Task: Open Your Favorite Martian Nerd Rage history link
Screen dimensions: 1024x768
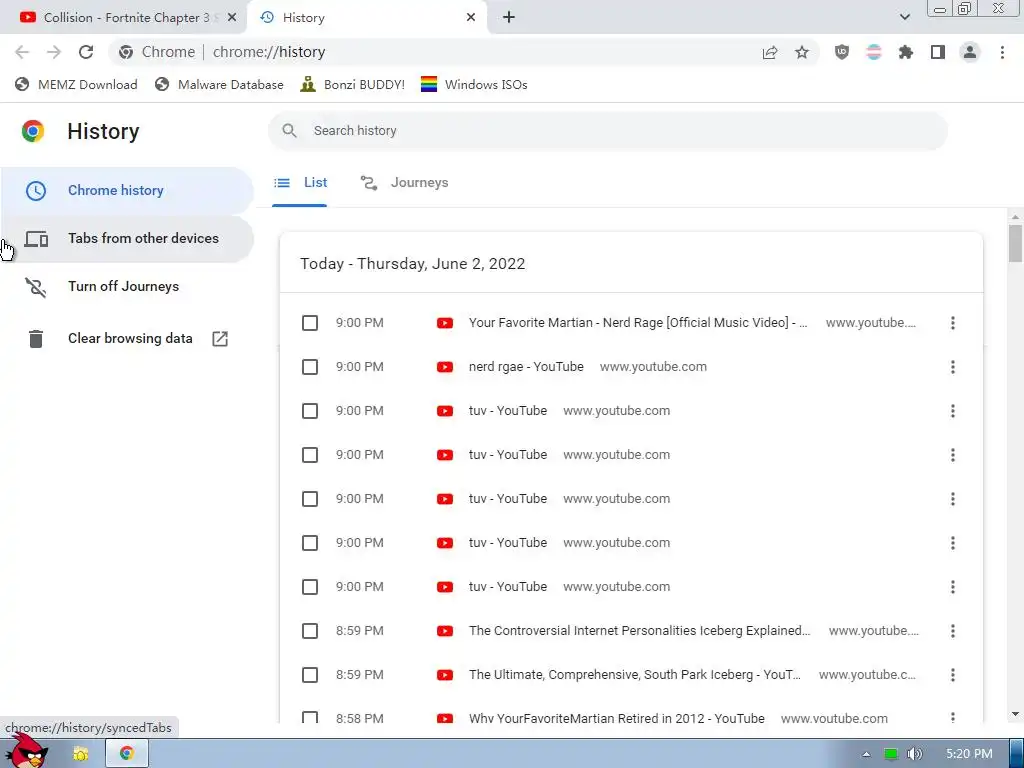Action: (x=638, y=323)
